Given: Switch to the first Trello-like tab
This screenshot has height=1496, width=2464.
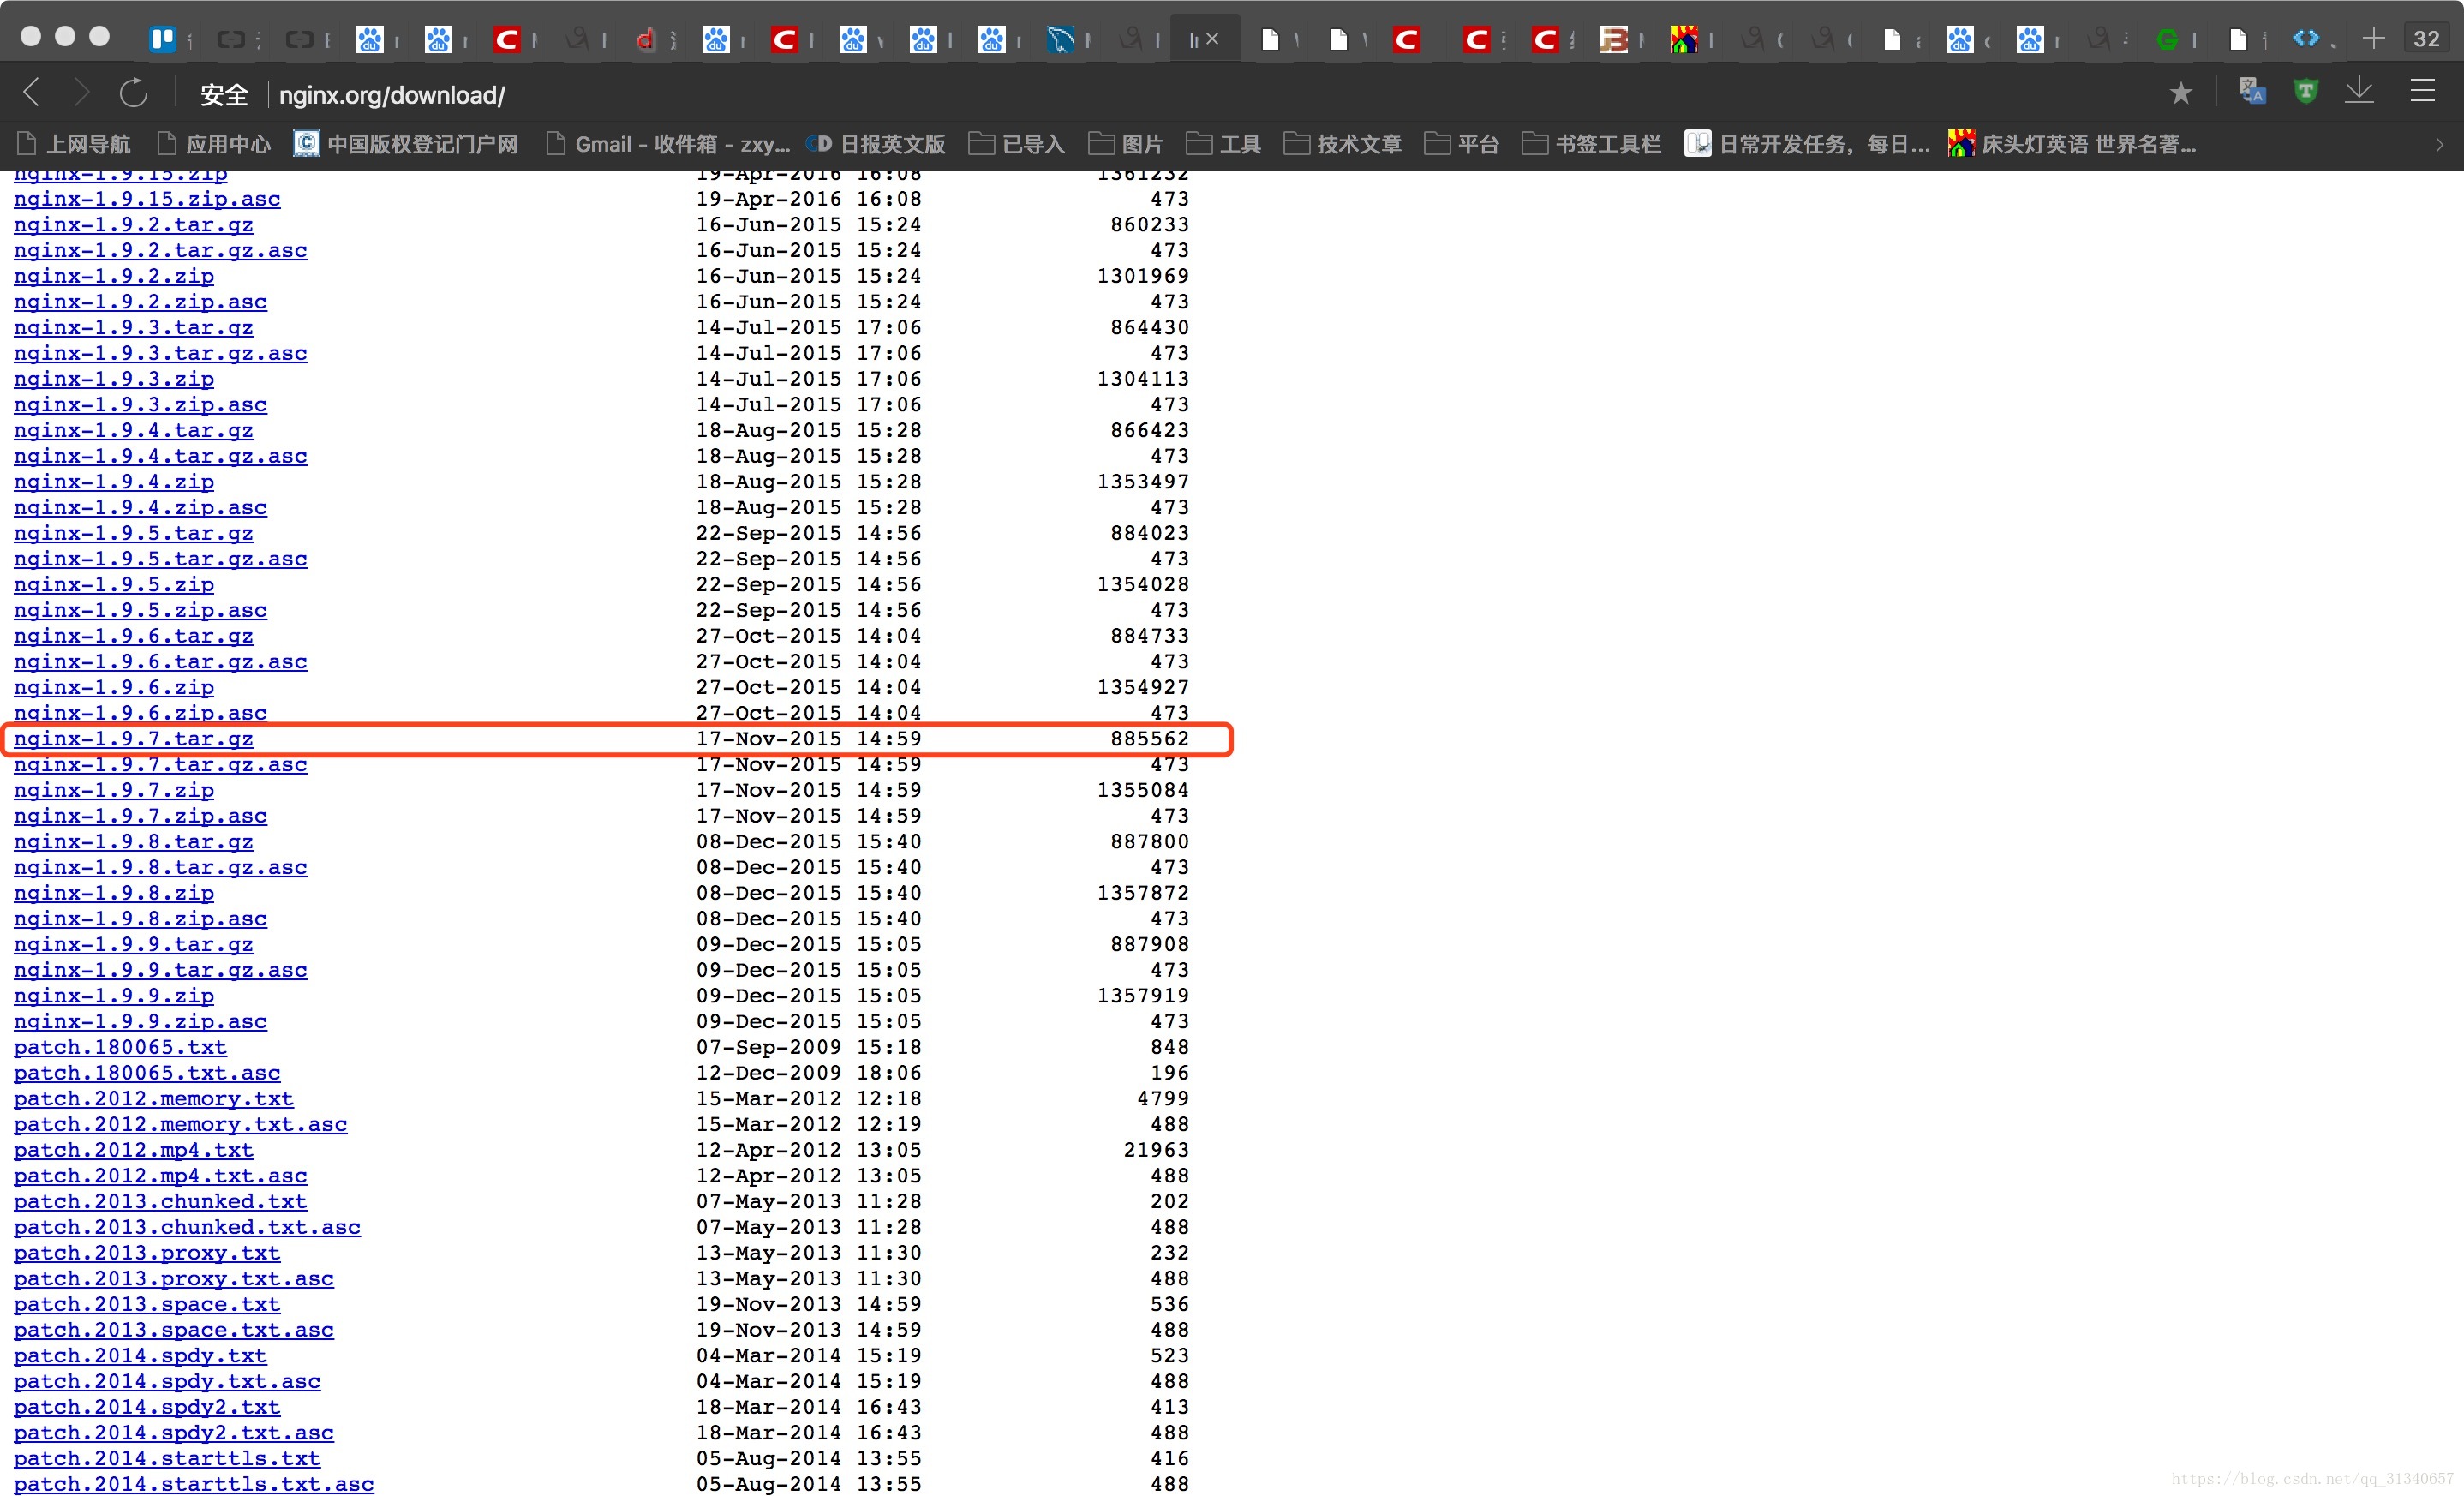Looking at the screenshot, I should point(162,39).
